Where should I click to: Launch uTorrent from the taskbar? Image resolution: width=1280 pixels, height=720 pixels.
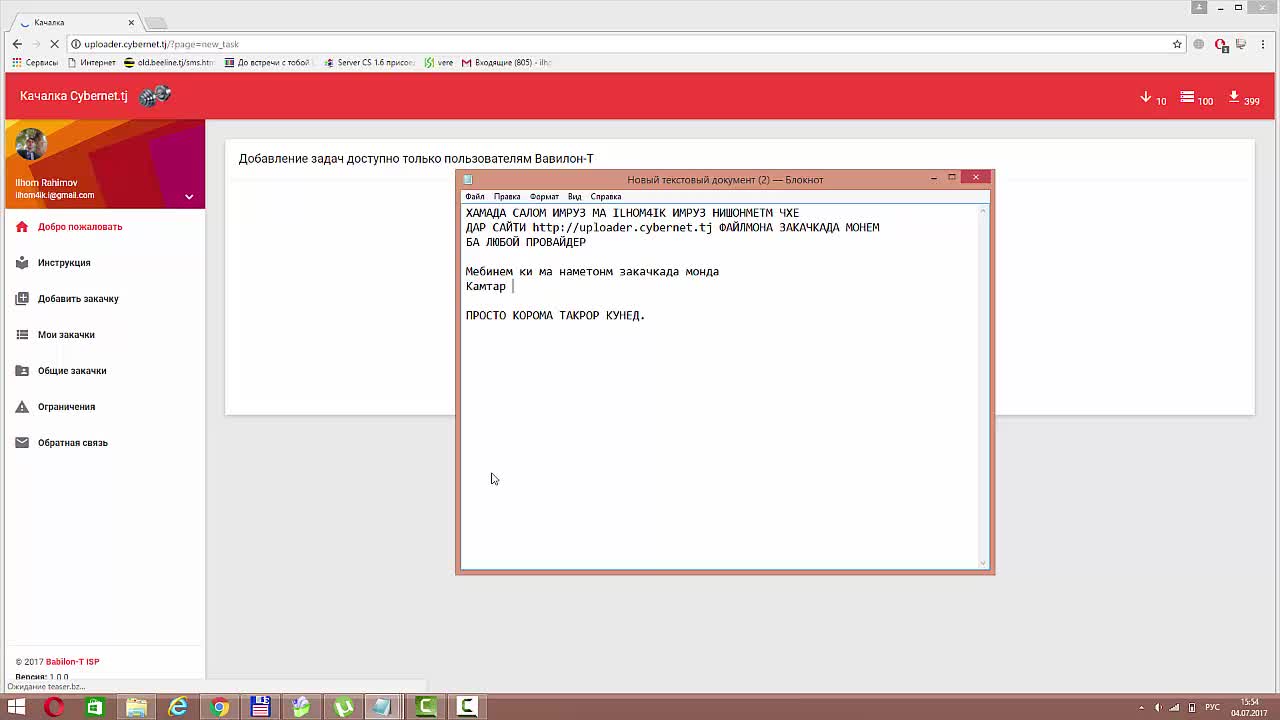343,707
